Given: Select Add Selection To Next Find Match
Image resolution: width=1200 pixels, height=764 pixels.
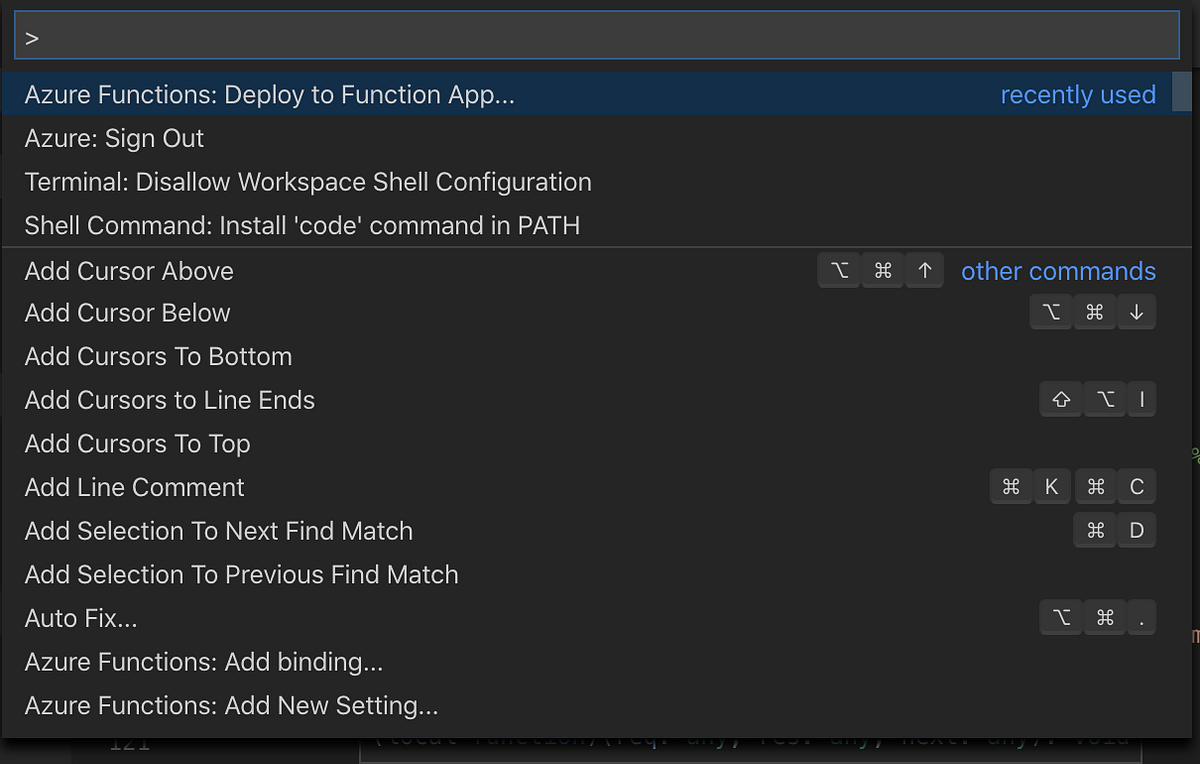Looking at the screenshot, I should (218, 531).
